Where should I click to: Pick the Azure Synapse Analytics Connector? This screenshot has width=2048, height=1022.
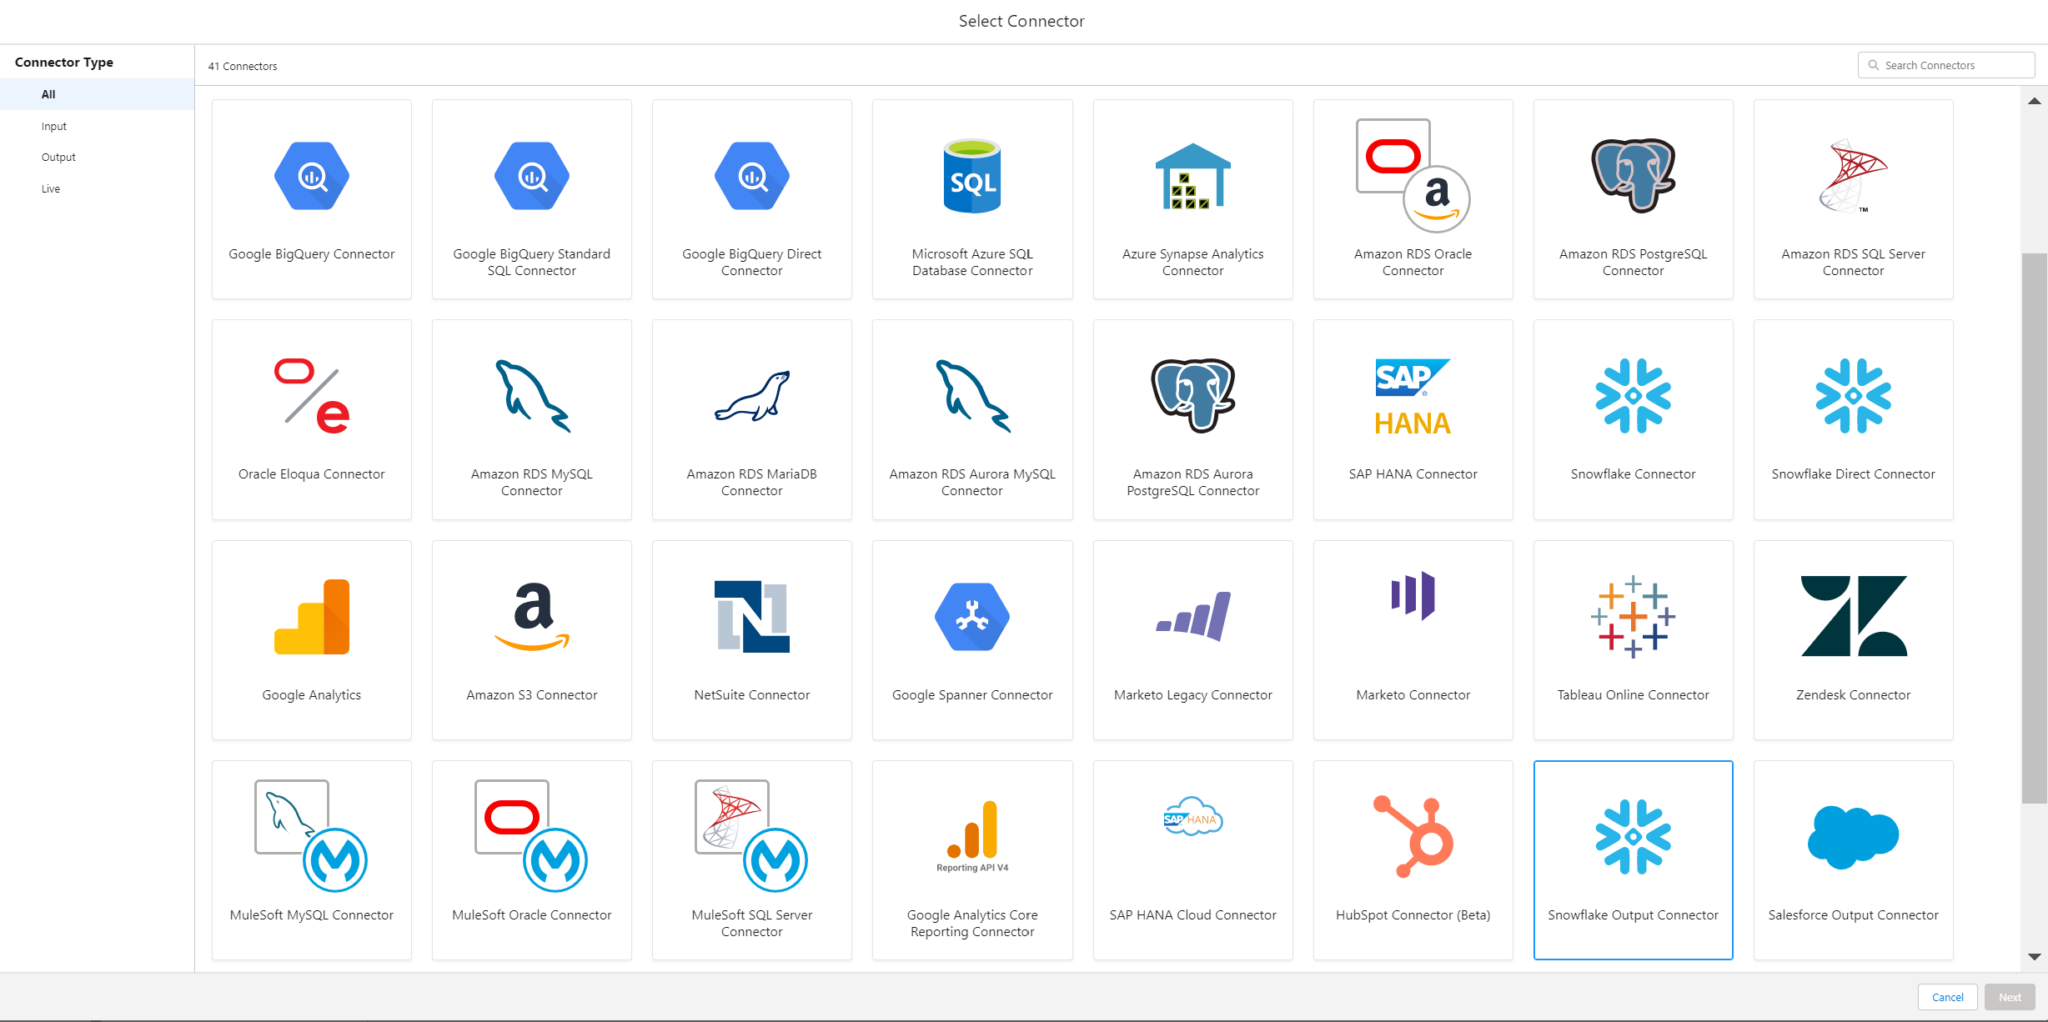coord(1192,198)
